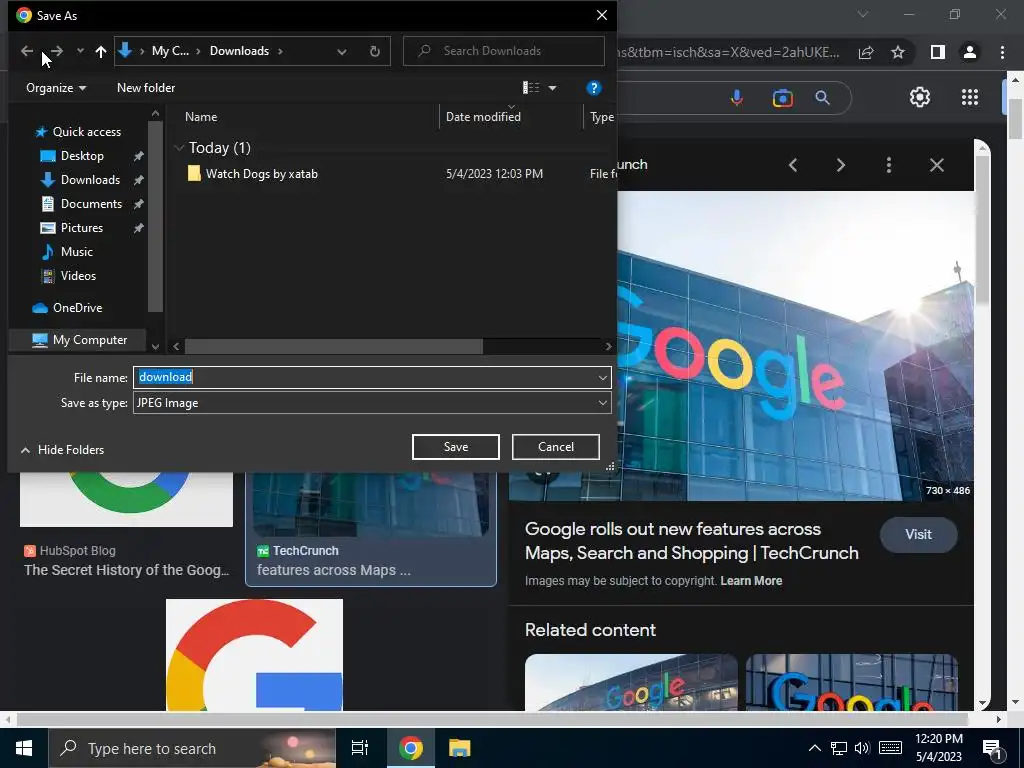Click the Save button
1024x768 pixels.
click(456, 447)
